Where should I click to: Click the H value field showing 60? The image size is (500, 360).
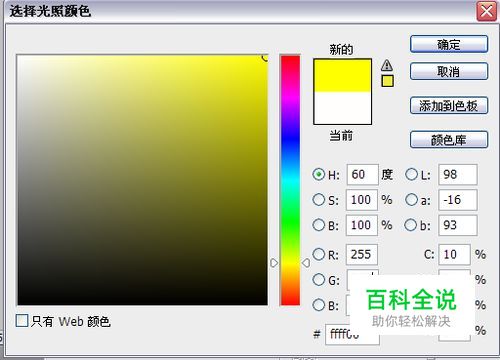(x=363, y=174)
